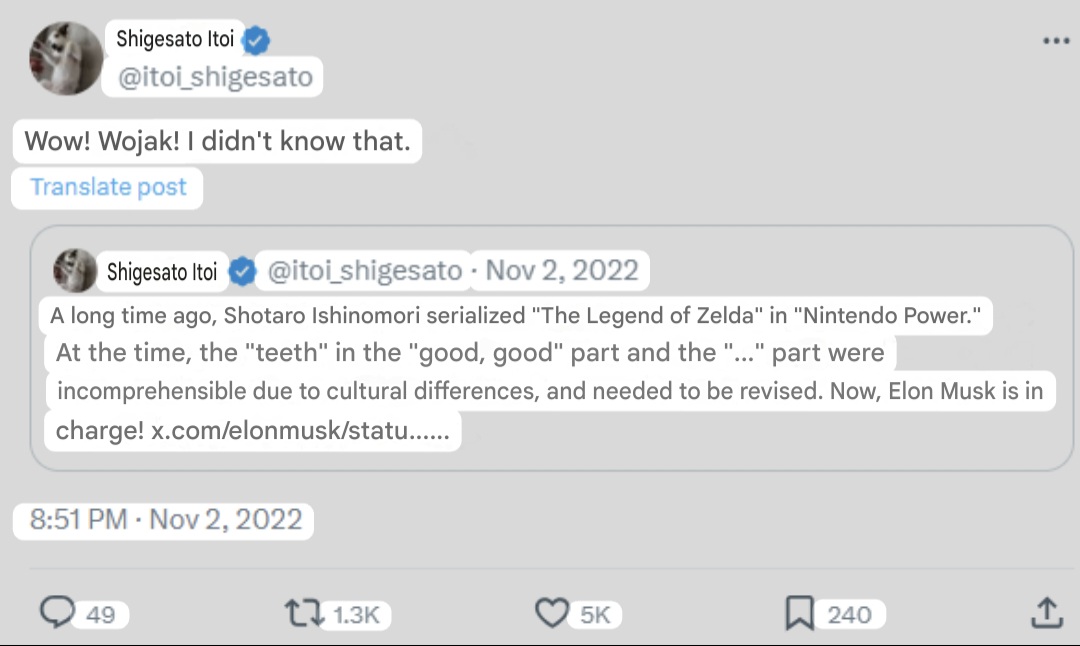Repost this tweet via retweet icon
The width and height of the screenshot is (1080, 646).
coord(303,612)
